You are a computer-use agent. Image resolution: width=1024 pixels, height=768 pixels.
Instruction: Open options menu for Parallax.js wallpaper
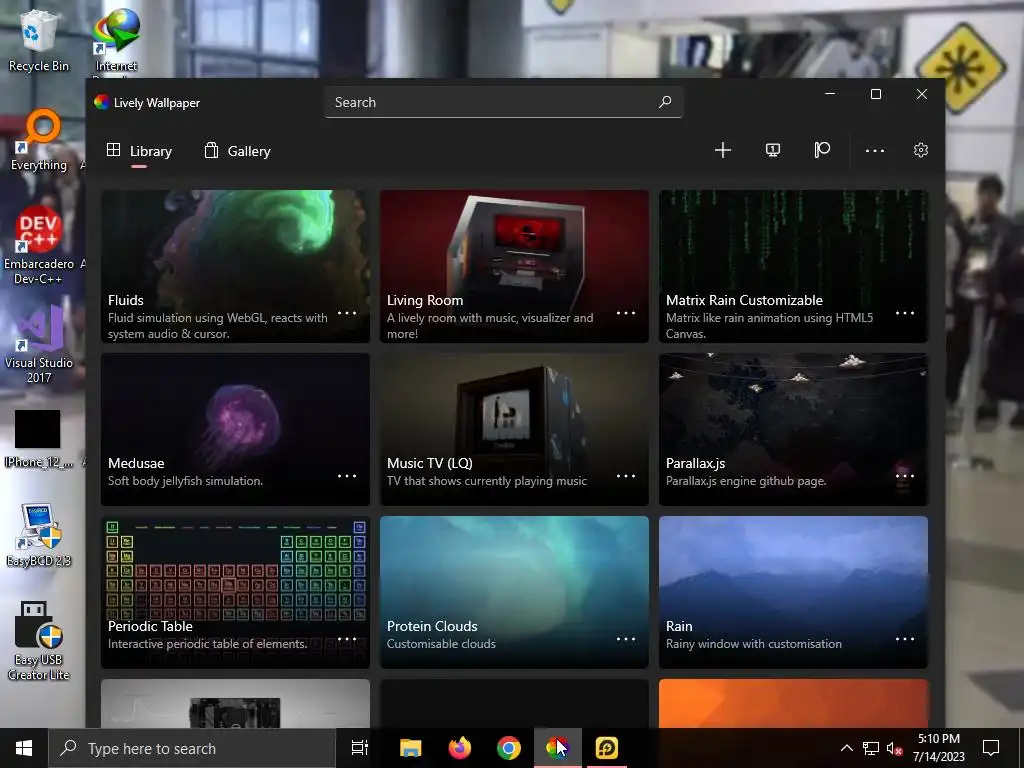click(904, 475)
